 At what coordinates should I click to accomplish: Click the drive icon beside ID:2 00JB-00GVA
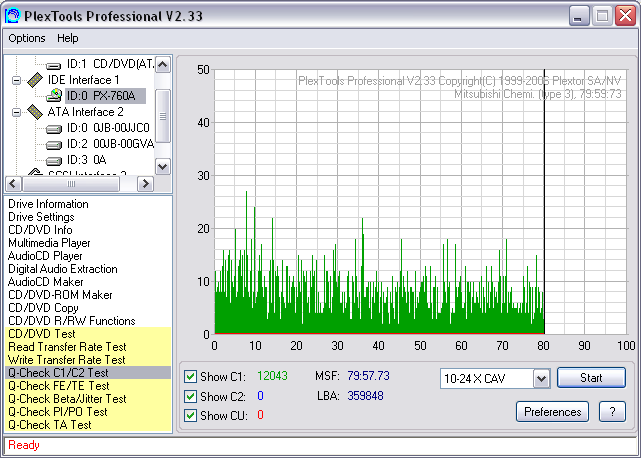(x=54, y=145)
